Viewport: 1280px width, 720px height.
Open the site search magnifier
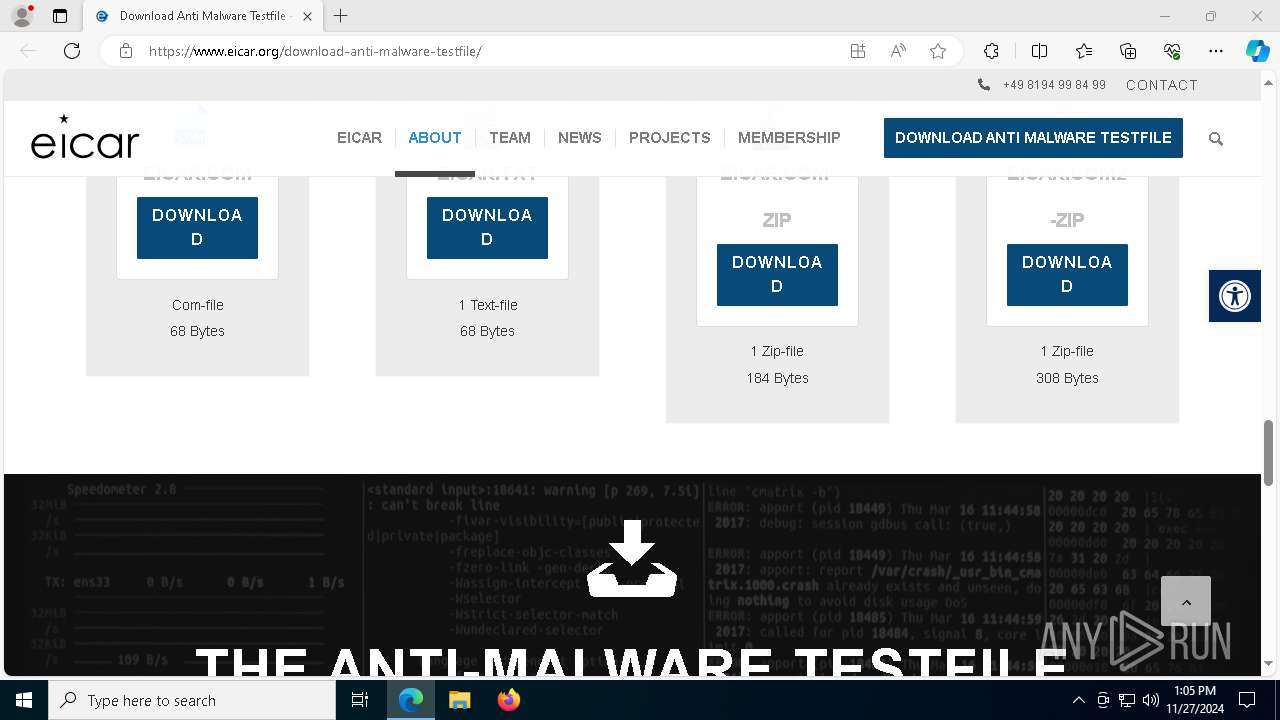pos(1216,139)
